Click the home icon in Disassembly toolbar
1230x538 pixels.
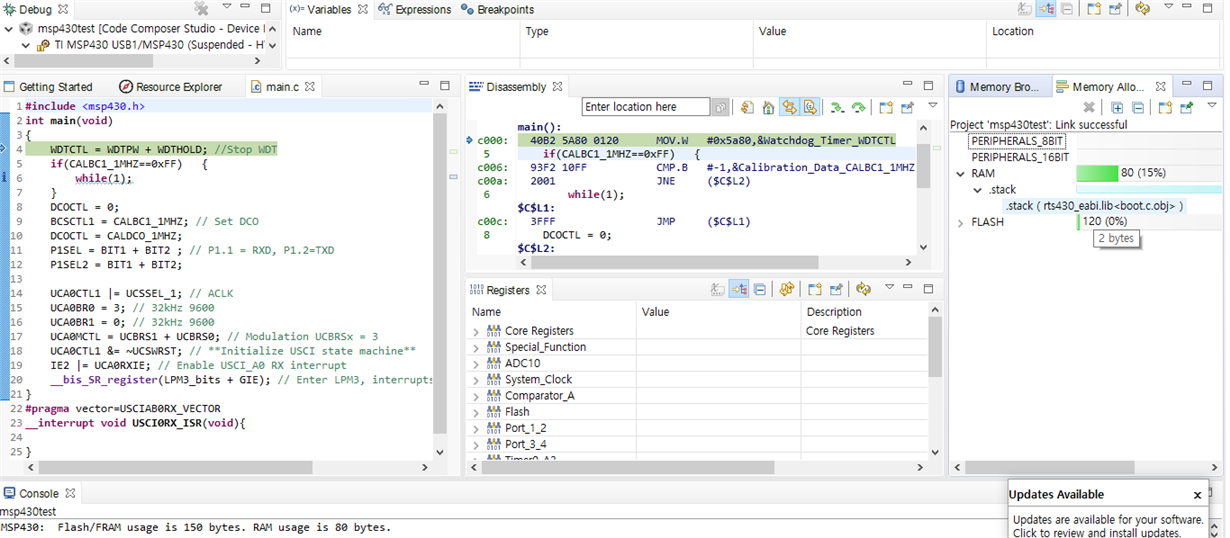pos(767,107)
